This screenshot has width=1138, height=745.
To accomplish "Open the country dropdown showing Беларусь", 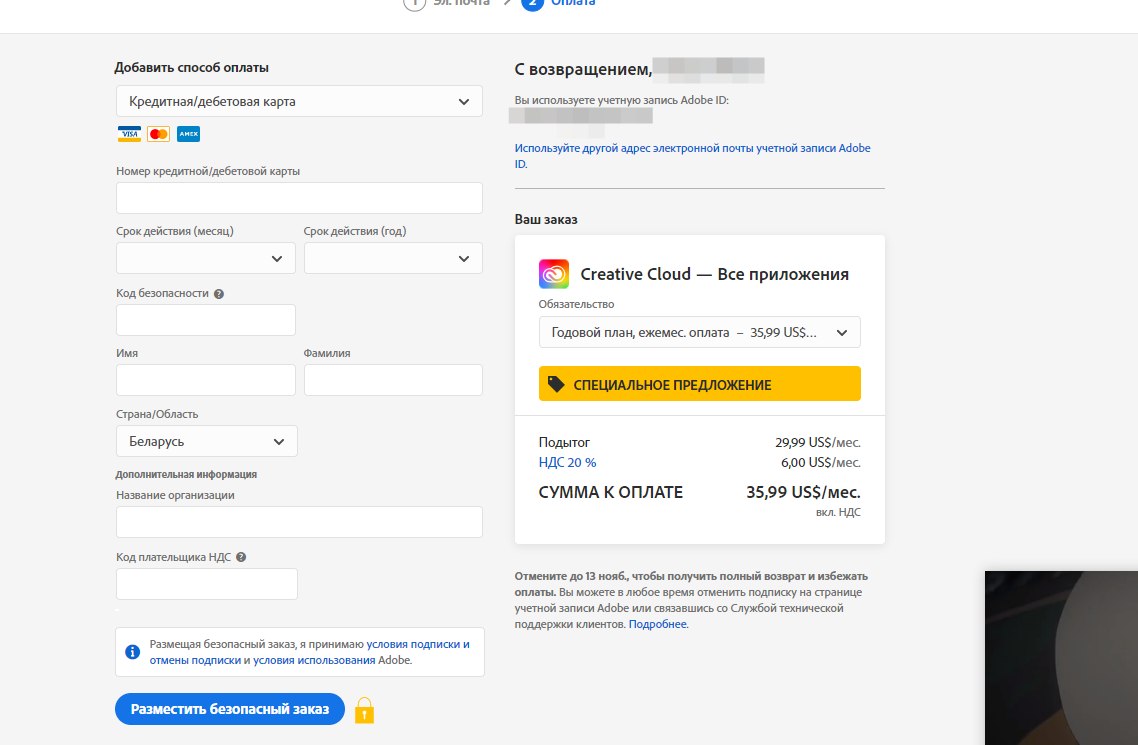I will [207, 441].
